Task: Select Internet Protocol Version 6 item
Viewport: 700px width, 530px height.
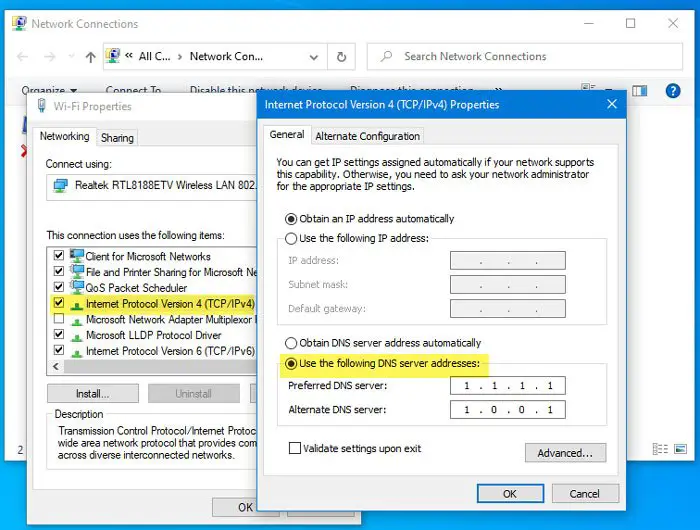Action: (x=170, y=351)
